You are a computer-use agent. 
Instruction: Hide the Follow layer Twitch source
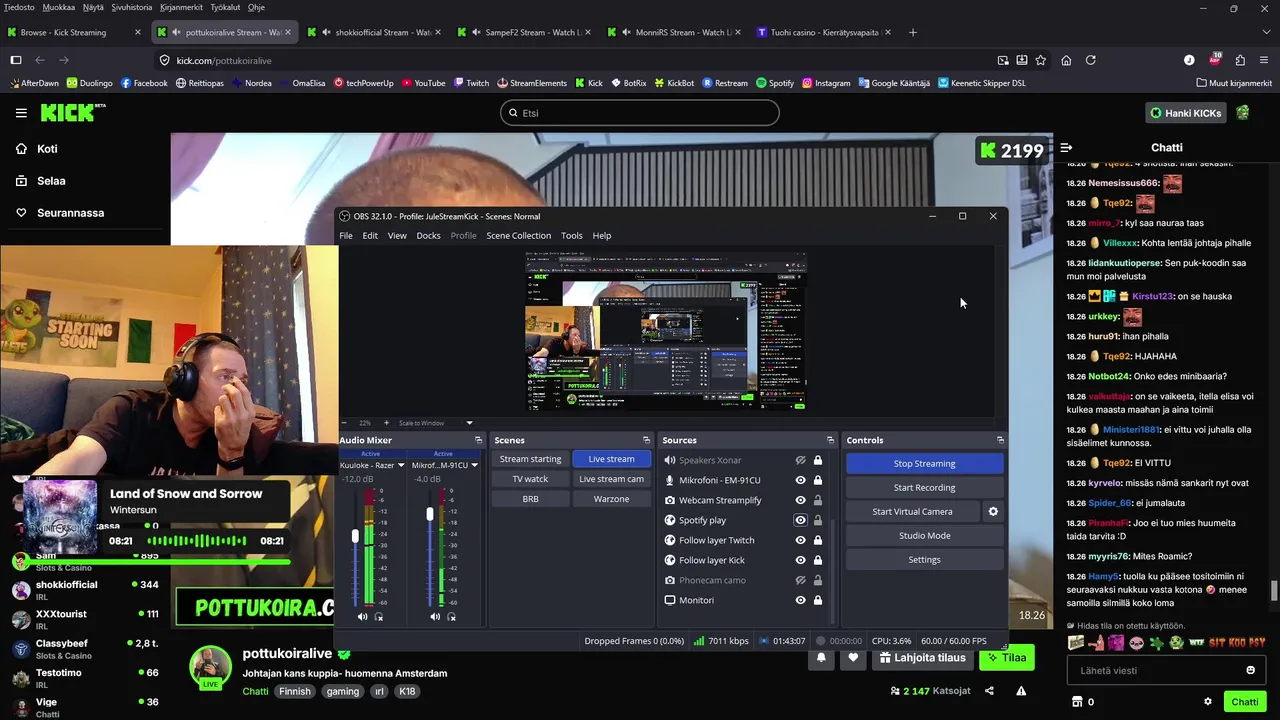(x=800, y=540)
